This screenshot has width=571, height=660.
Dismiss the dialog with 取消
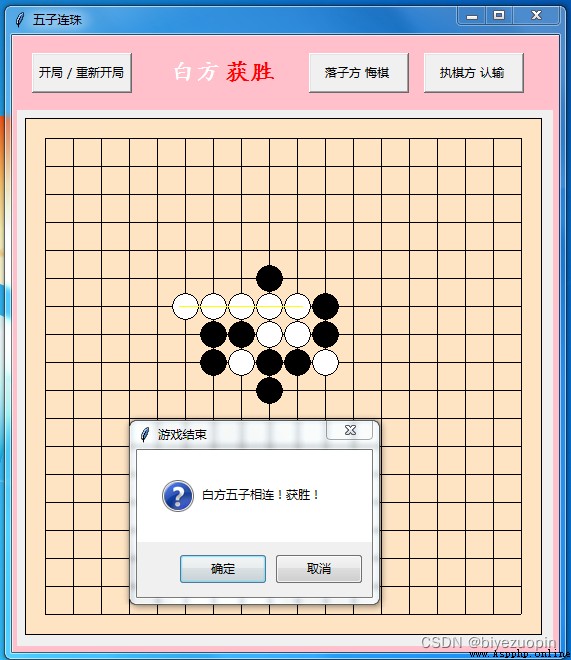319,569
